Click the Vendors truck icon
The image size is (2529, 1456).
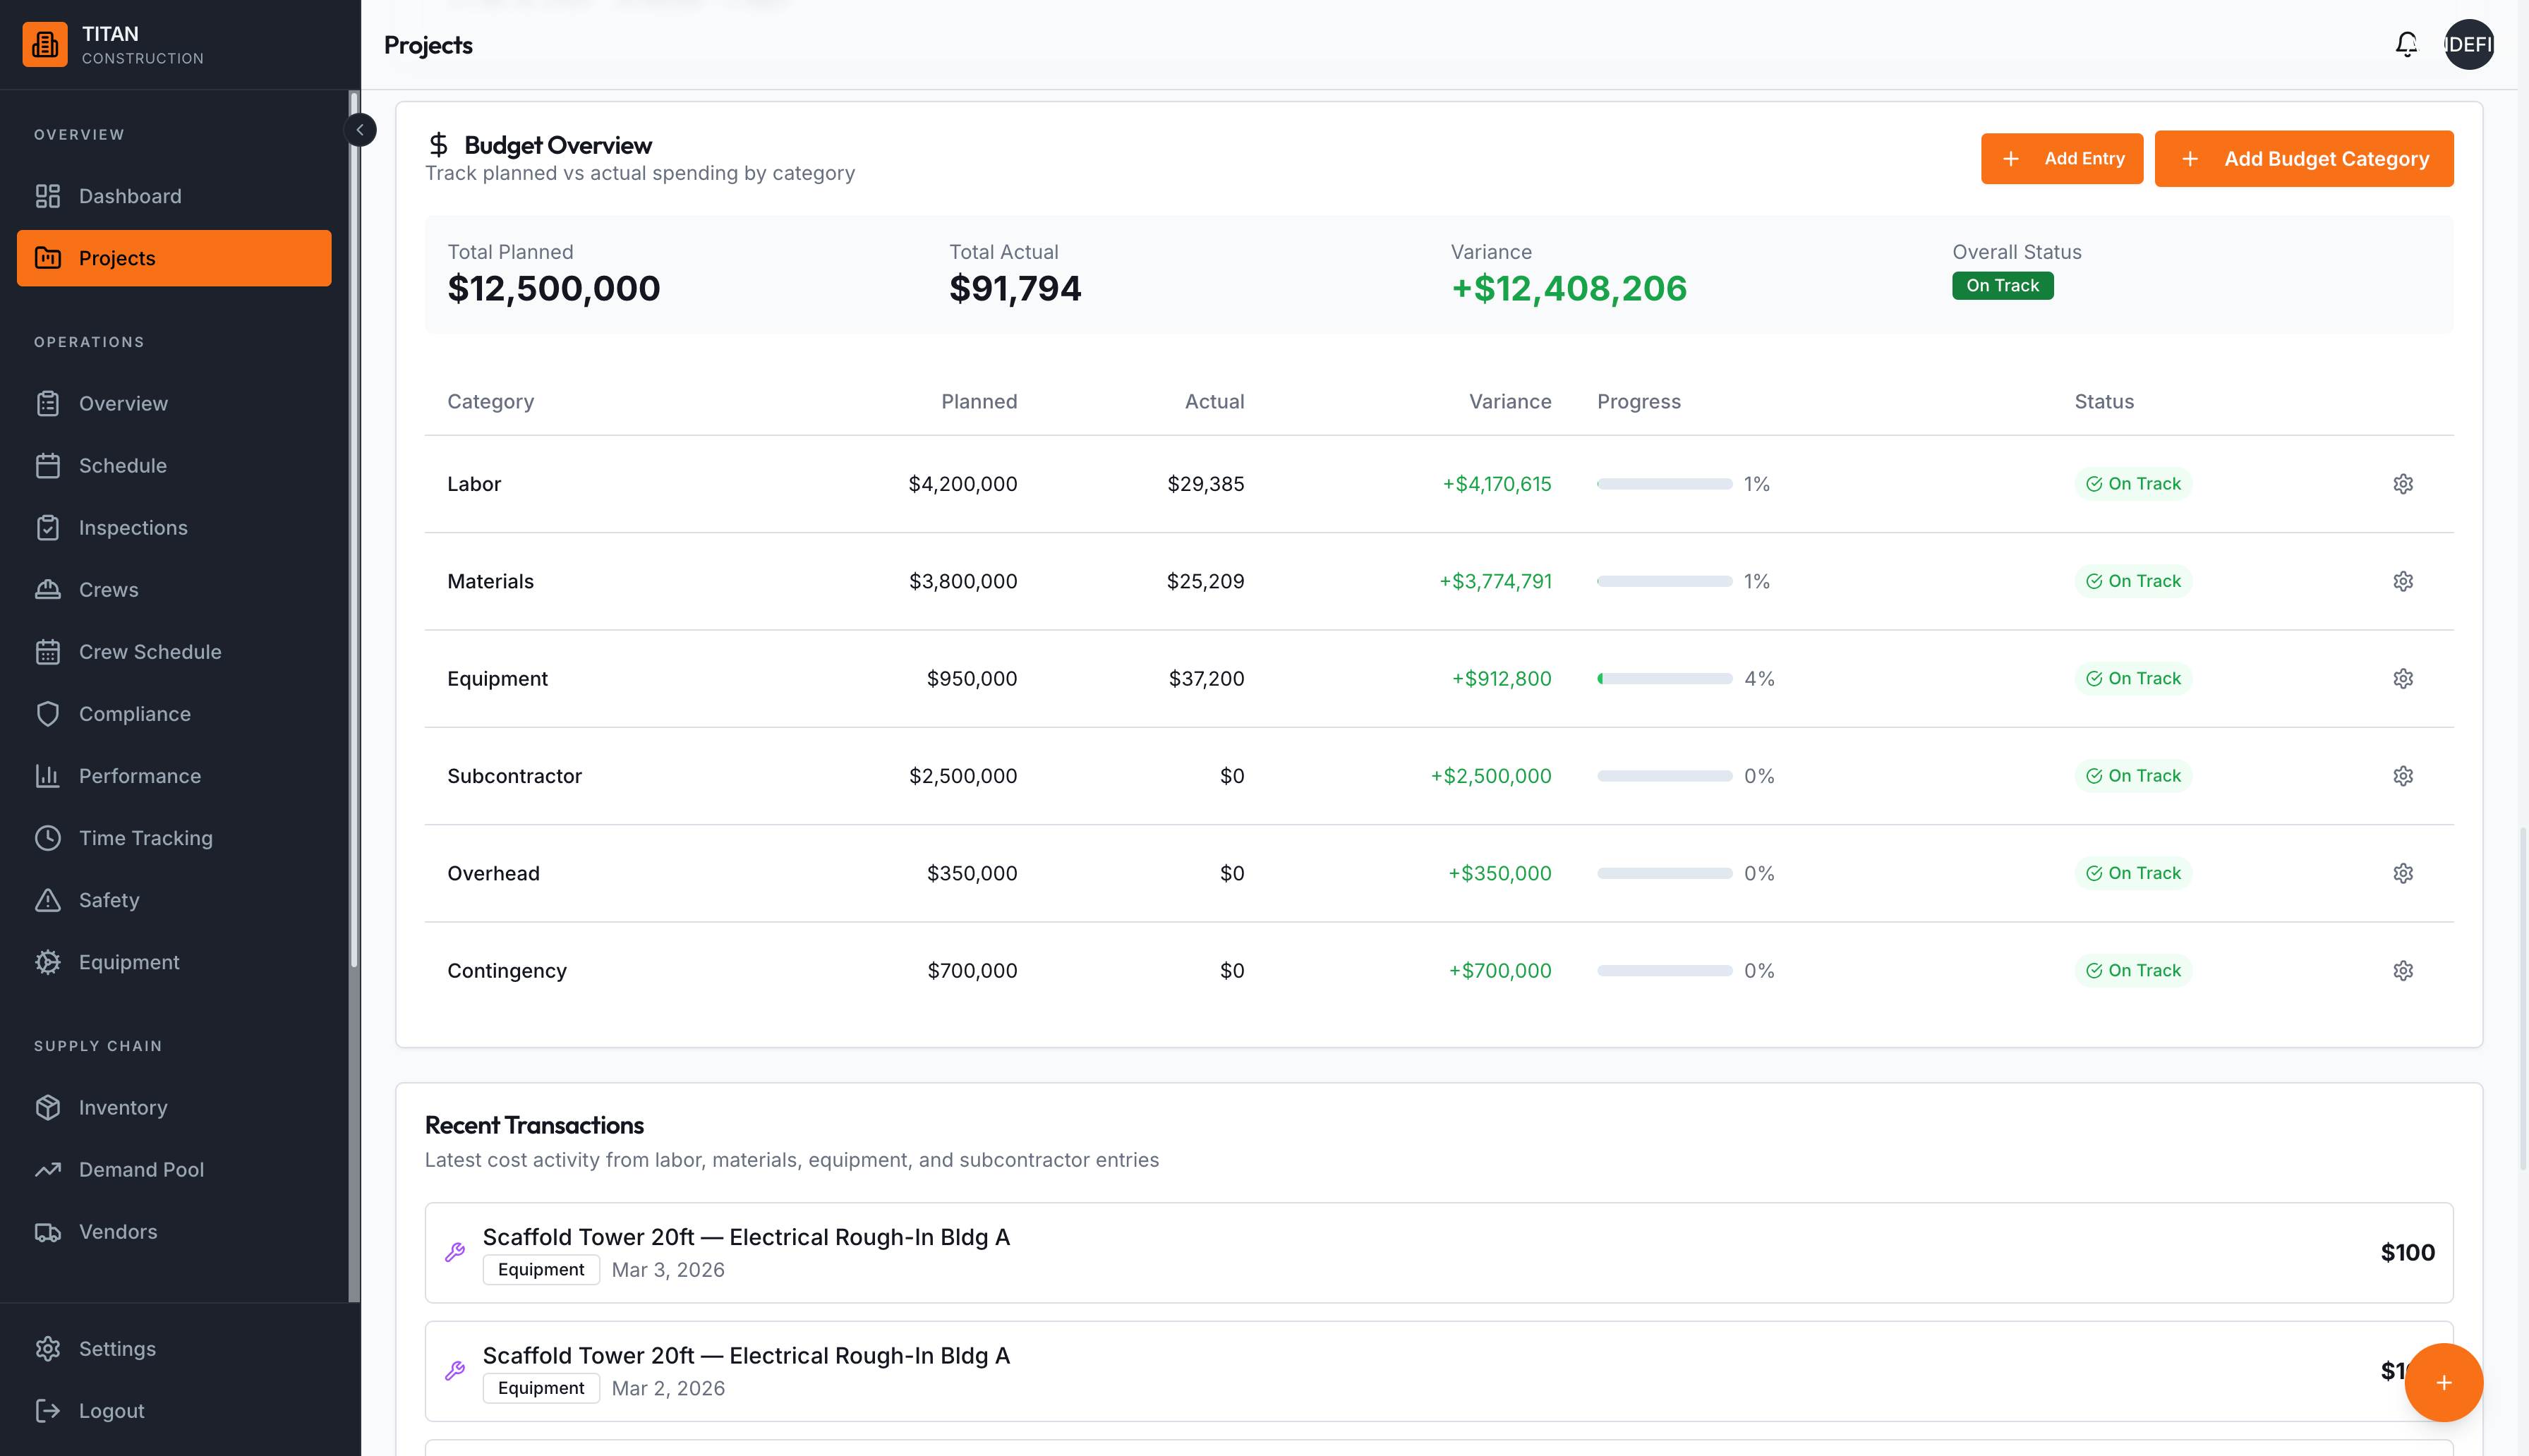[48, 1232]
